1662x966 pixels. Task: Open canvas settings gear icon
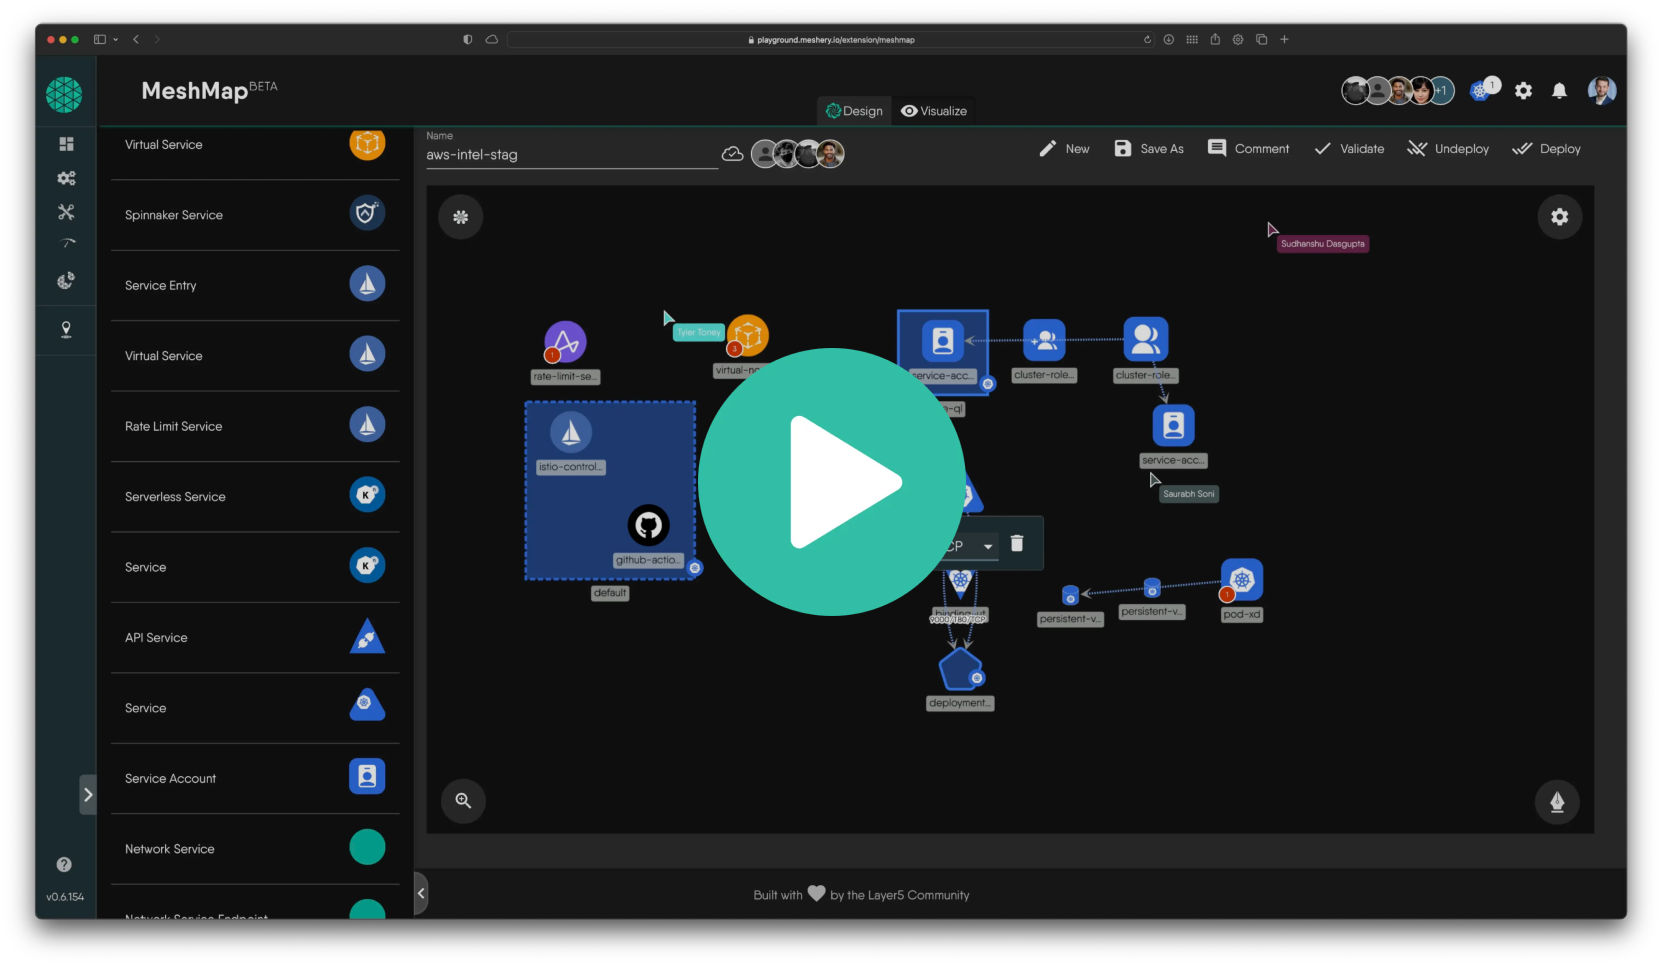1559,217
